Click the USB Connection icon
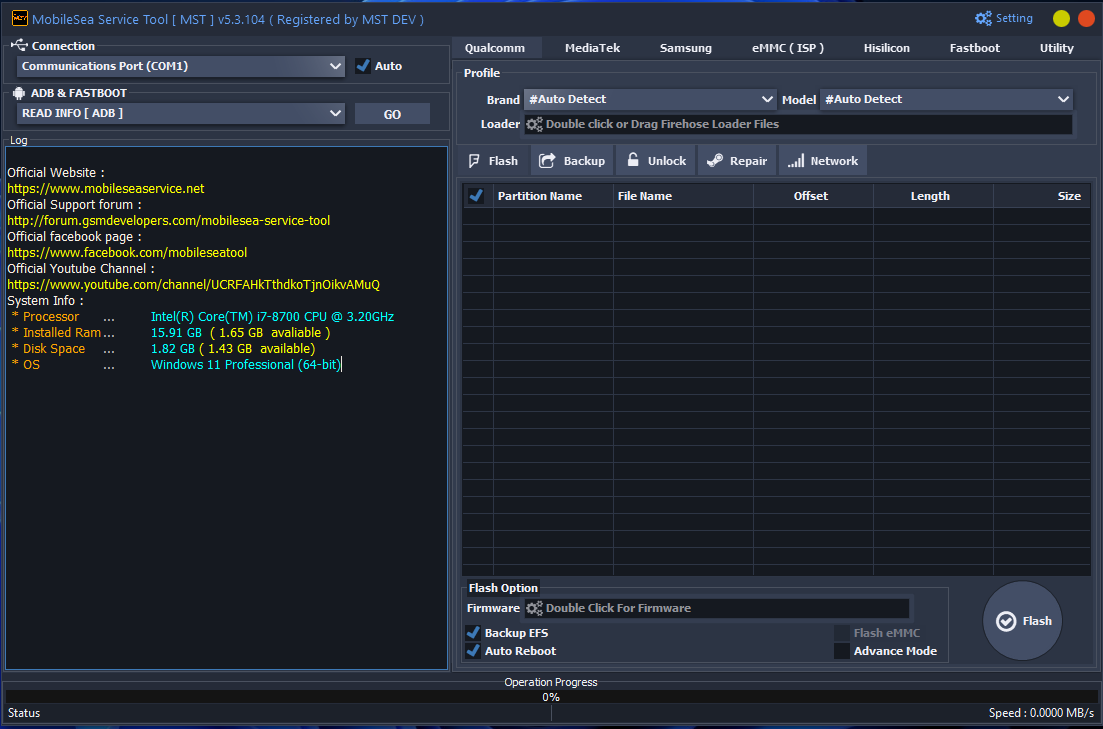1103x729 pixels. (19, 46)
